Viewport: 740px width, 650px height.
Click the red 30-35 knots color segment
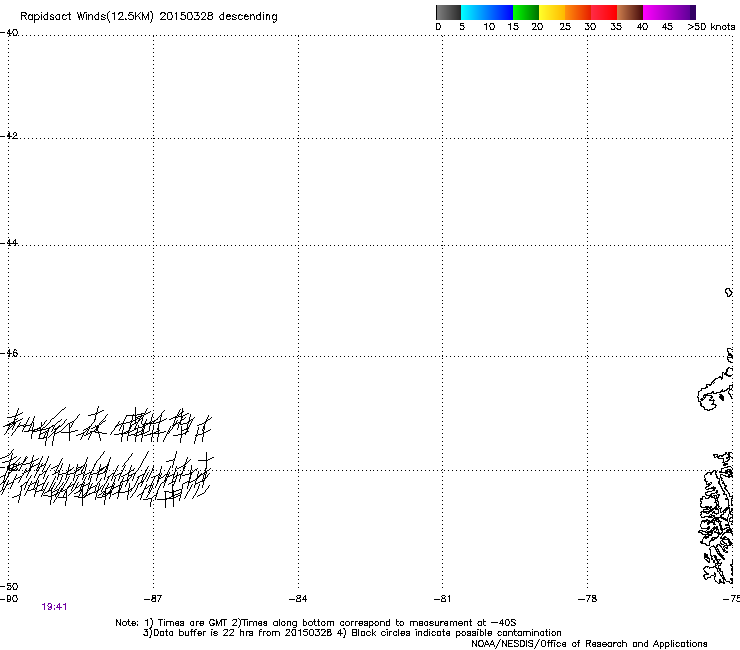point(604,12)
